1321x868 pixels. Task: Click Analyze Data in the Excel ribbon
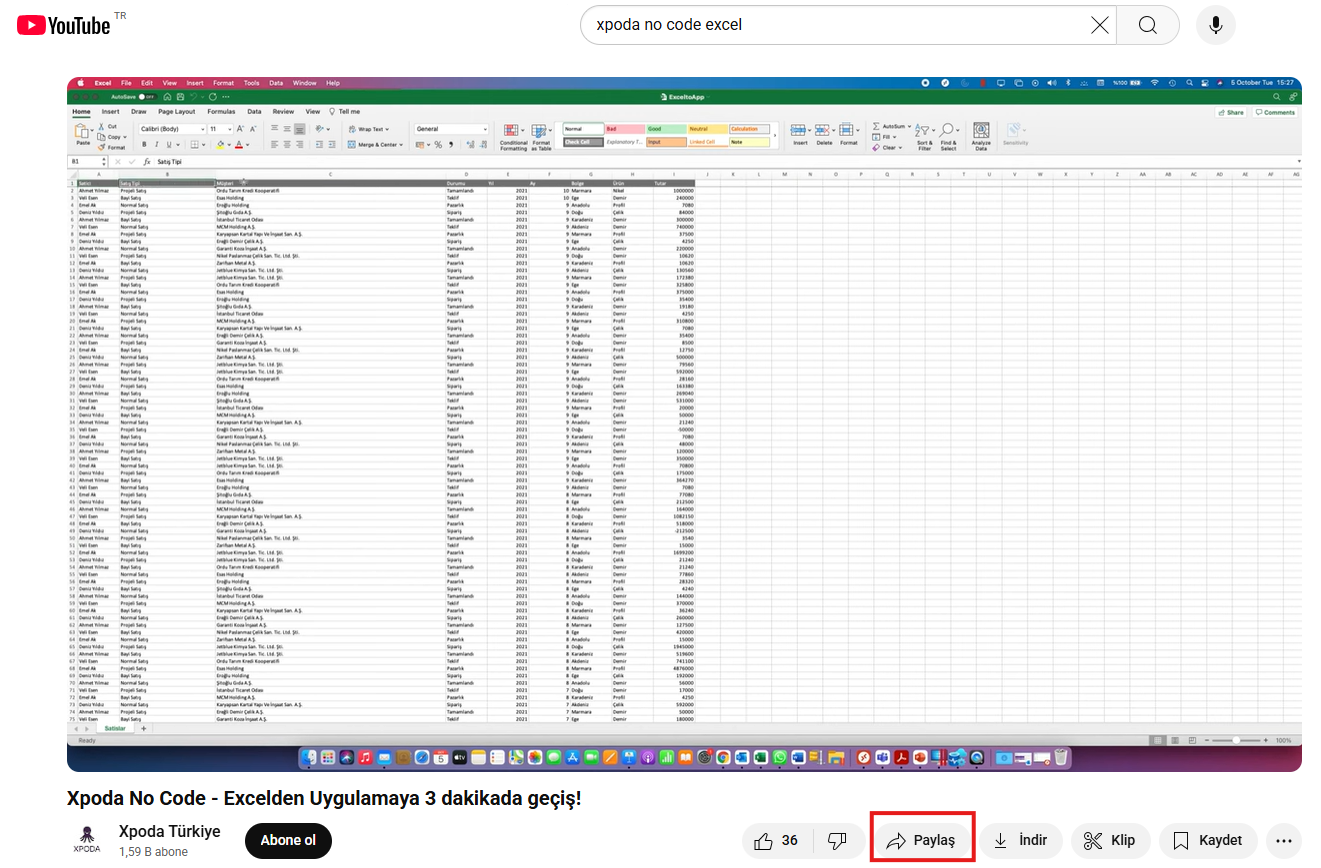[x=981, y=137]
